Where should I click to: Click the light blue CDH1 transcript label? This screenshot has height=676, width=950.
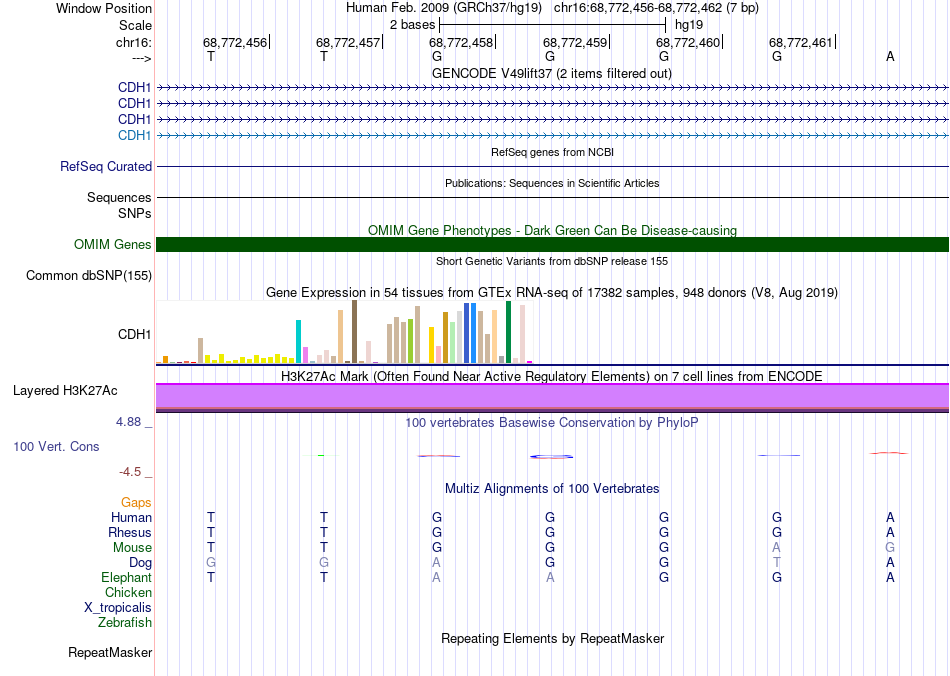(x=134, y=135)
